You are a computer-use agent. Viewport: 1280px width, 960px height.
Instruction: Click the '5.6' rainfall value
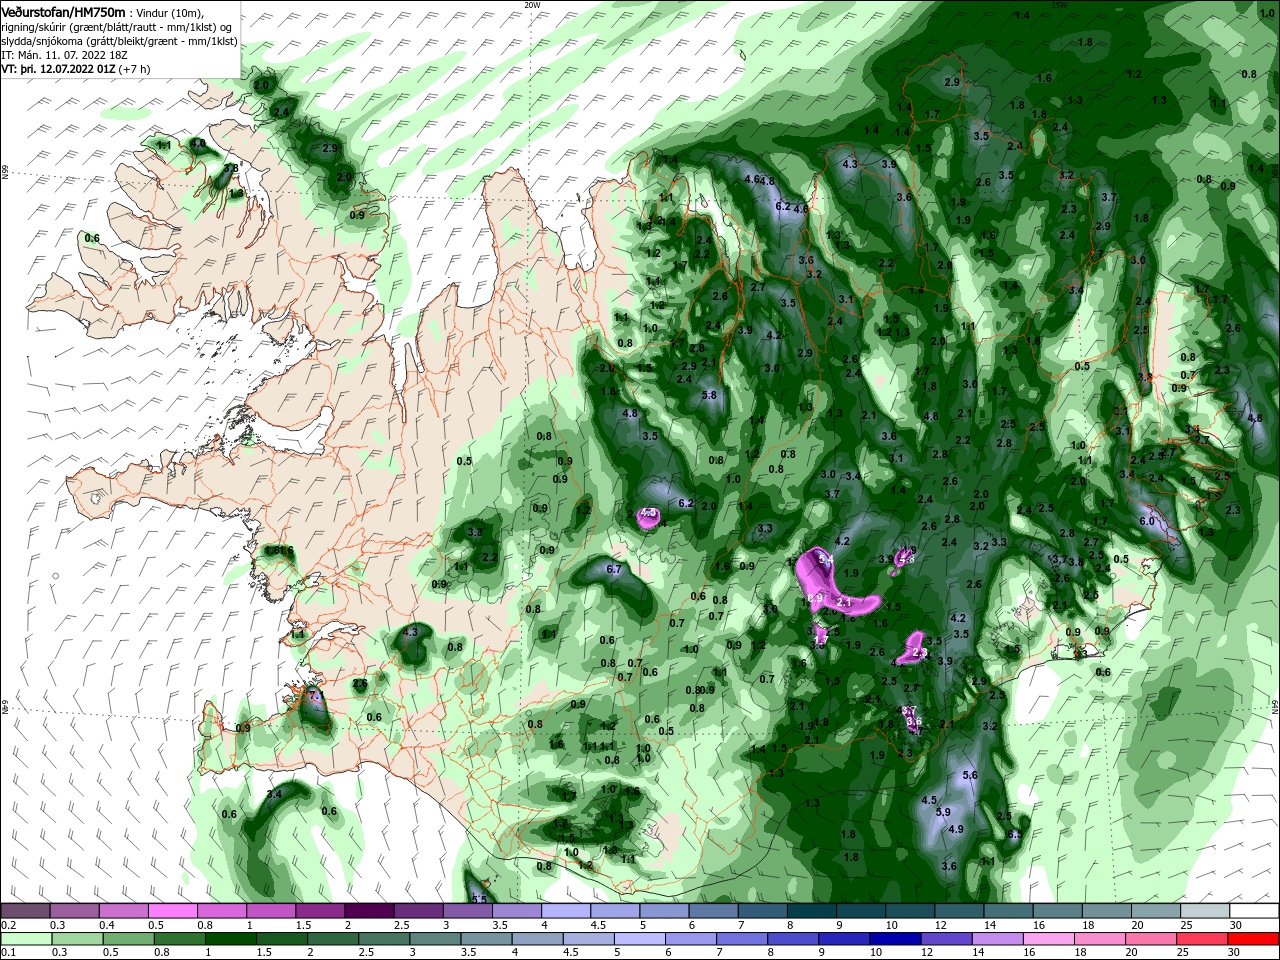click(969, 775)
